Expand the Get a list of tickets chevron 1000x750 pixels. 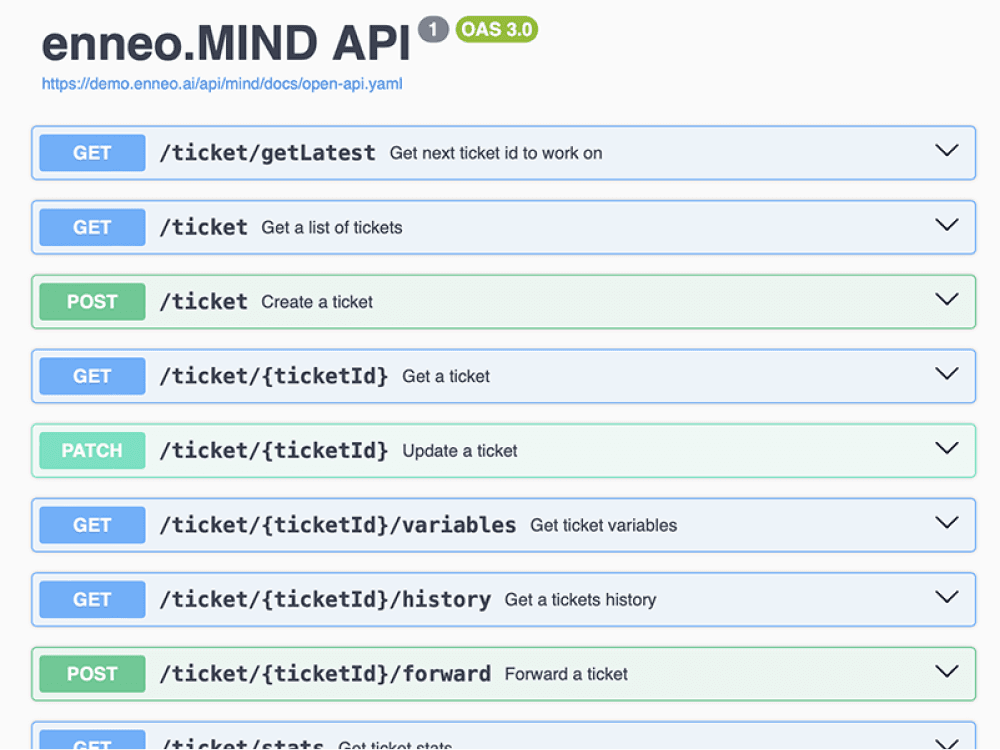(946, 225)
